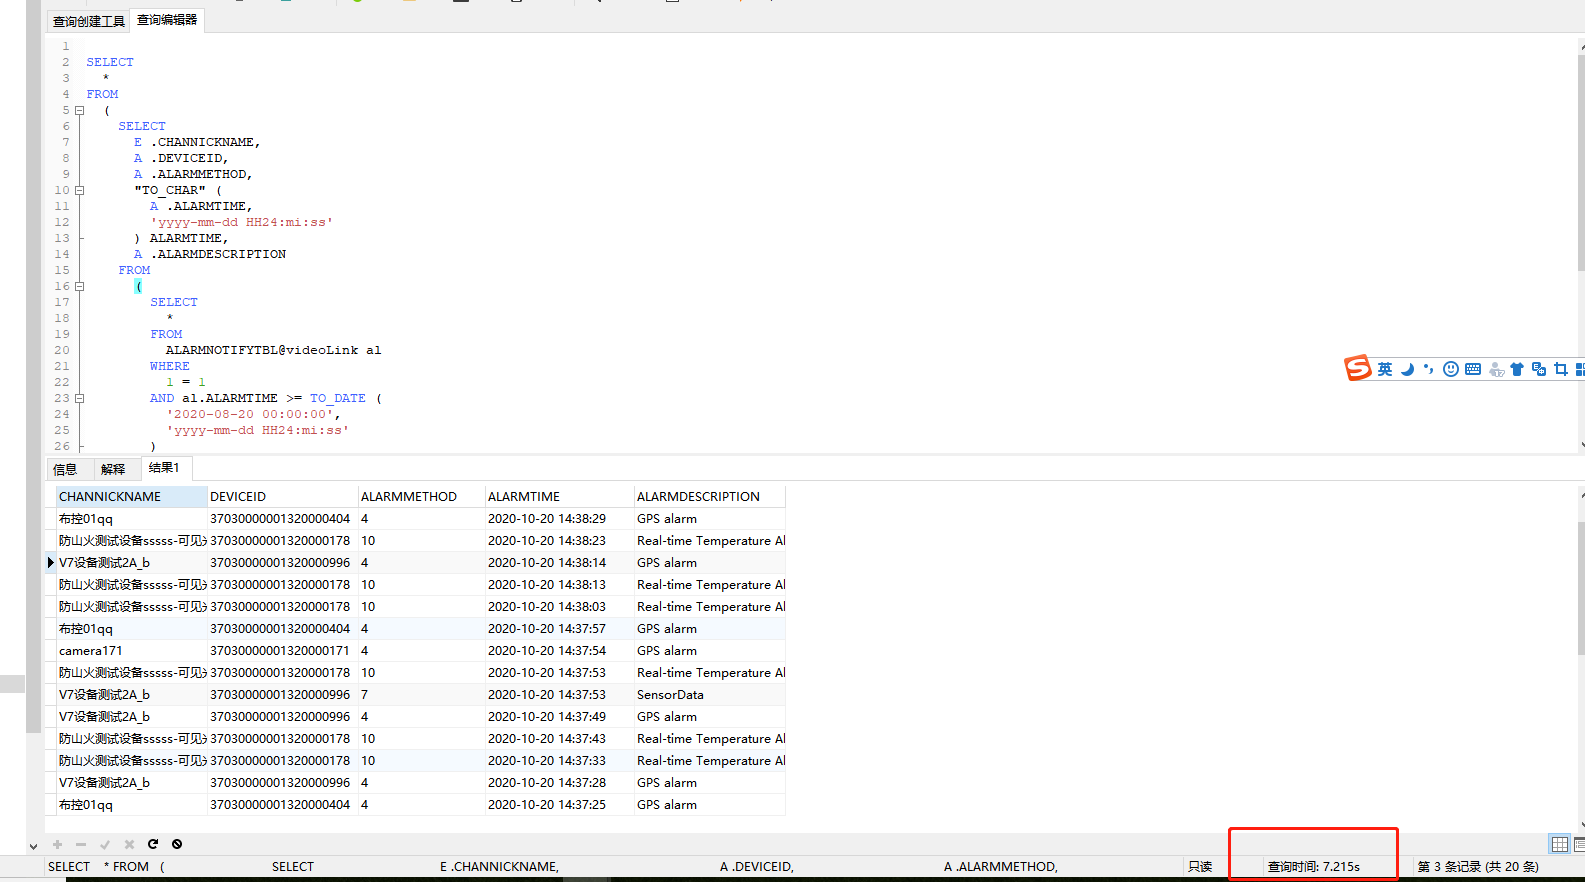Click the X discard changes icon
This screenshot has height=882, width=1585.
coord(129,844)
